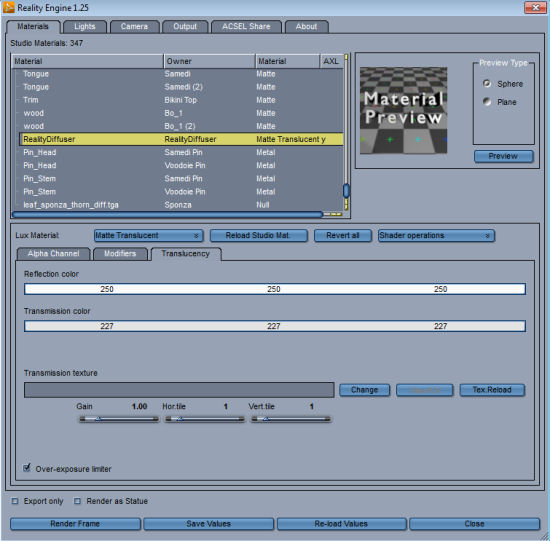
Task: Click Reload Studio Mat. button
Action: (x=259, y=235)
